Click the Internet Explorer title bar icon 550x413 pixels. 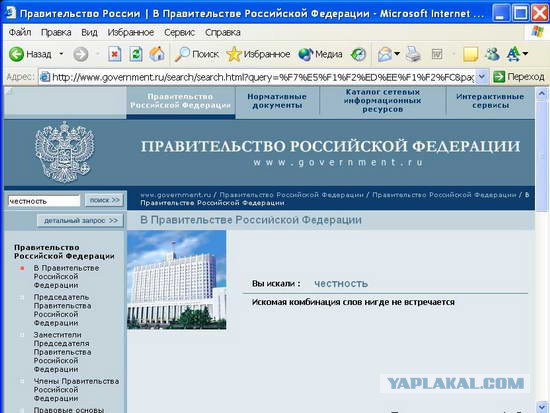tap(11, 13)
